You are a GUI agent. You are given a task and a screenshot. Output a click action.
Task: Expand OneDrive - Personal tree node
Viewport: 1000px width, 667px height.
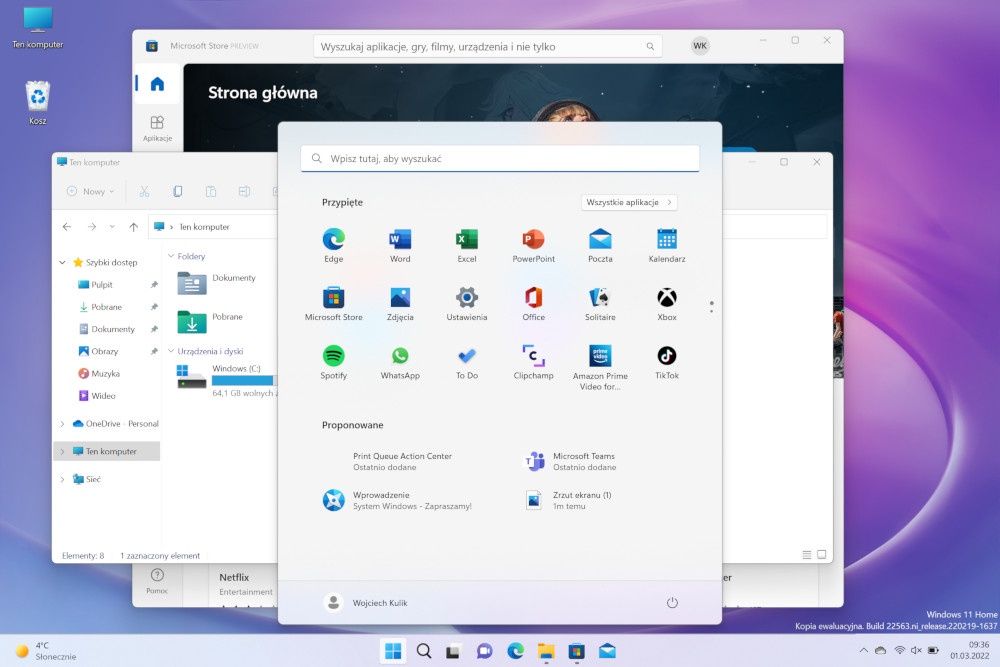click(62, 423)
